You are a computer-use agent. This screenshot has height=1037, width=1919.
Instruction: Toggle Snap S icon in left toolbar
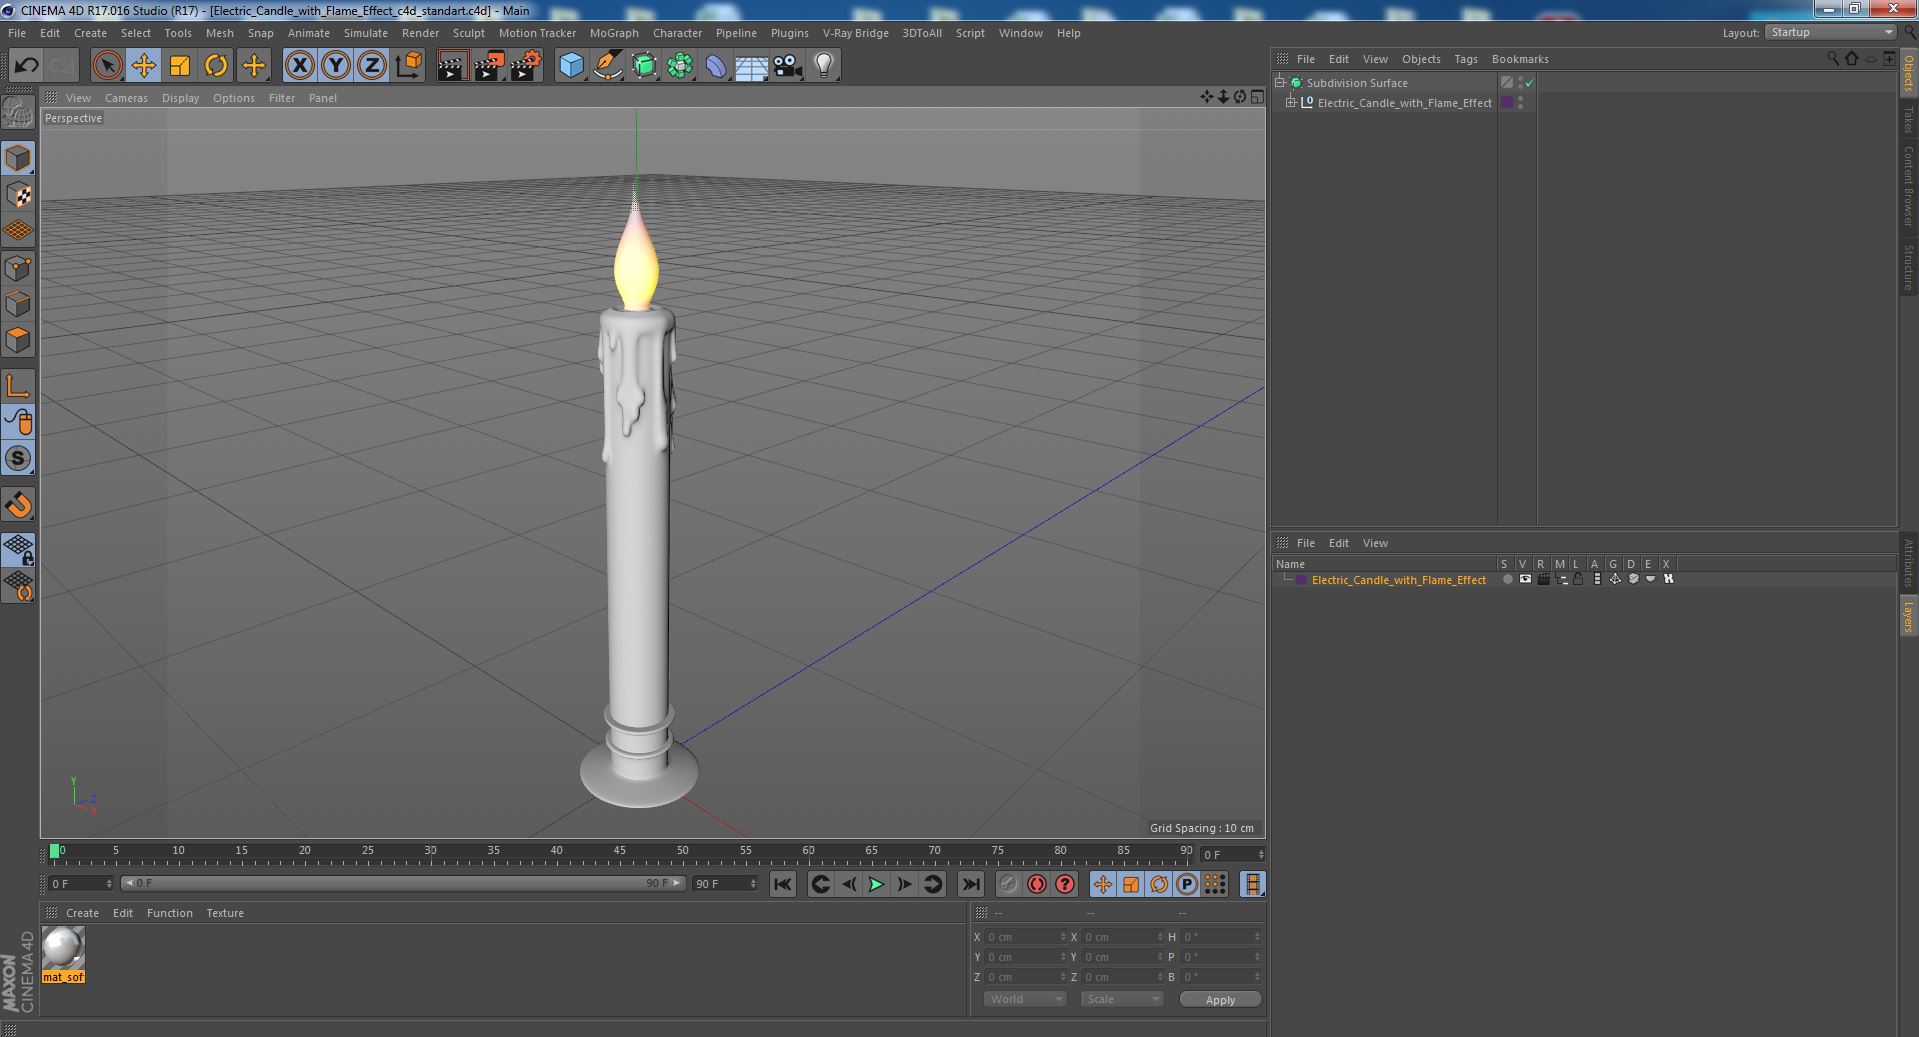point(18,458)
